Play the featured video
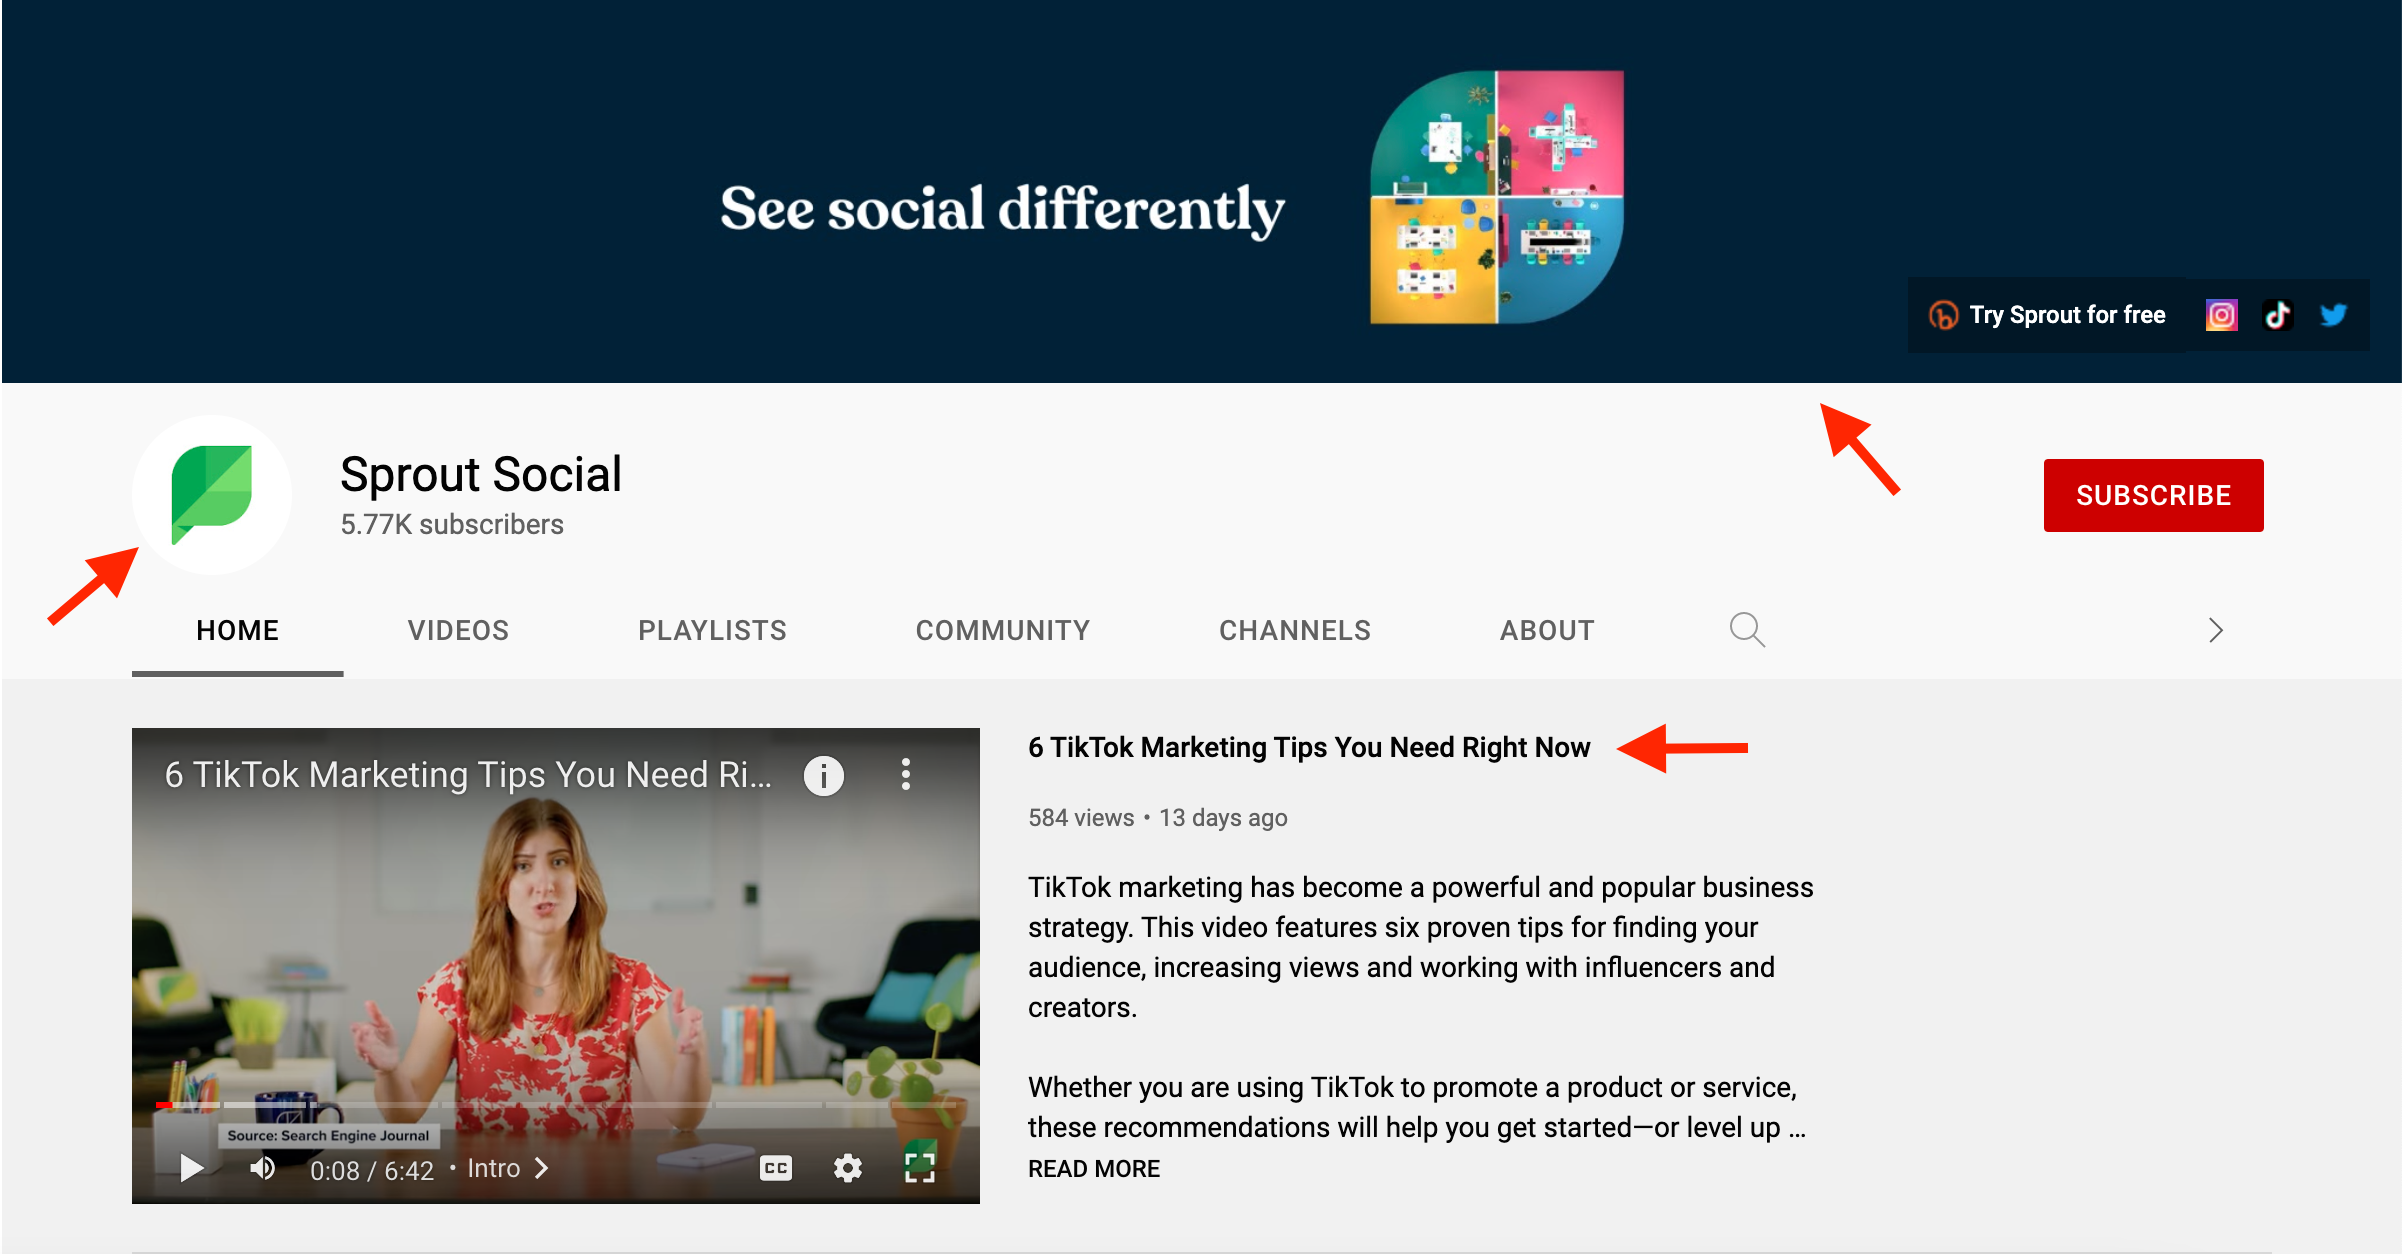The width and height of the screenshot is (2402, 1254). click(191, 1168)
